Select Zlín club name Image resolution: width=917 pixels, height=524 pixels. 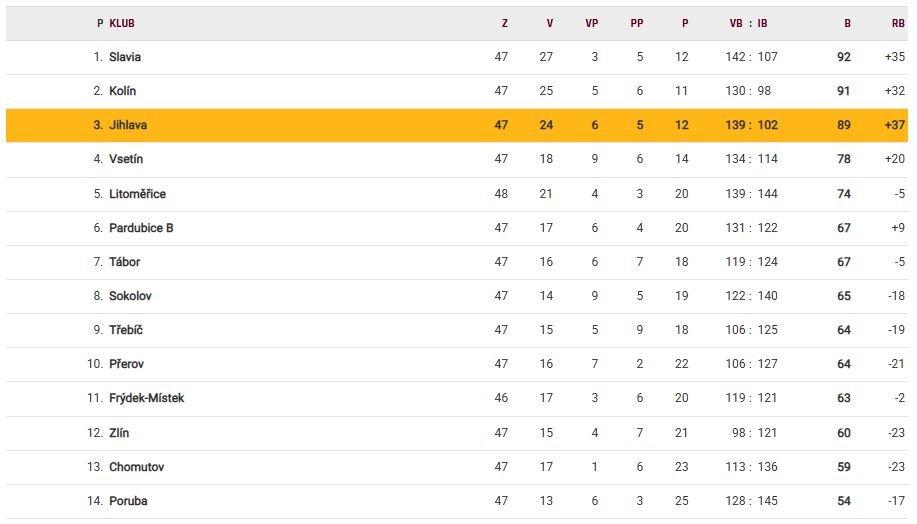pyautogui.click(x=119, y=433)
